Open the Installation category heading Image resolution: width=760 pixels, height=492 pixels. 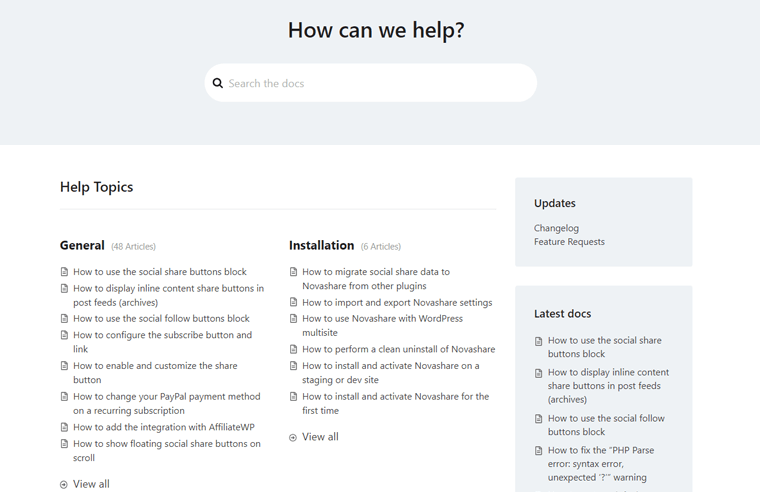pos(321,245)
